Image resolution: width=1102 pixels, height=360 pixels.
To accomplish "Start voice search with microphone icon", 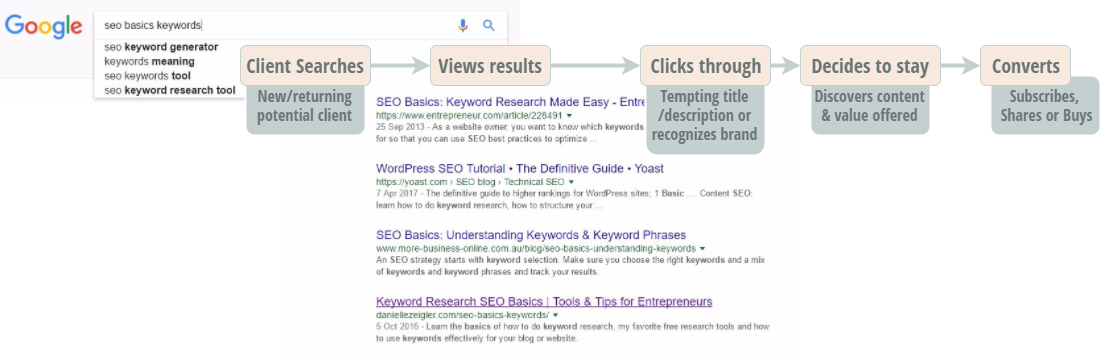I will tap(462, 25).
